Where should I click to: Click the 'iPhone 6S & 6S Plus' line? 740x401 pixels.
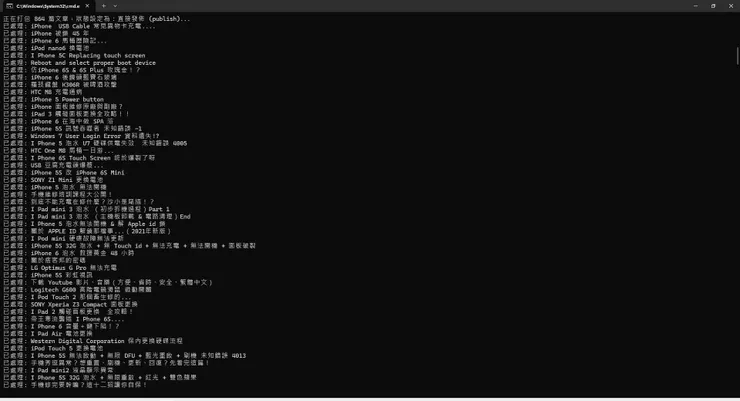point(72,70)
